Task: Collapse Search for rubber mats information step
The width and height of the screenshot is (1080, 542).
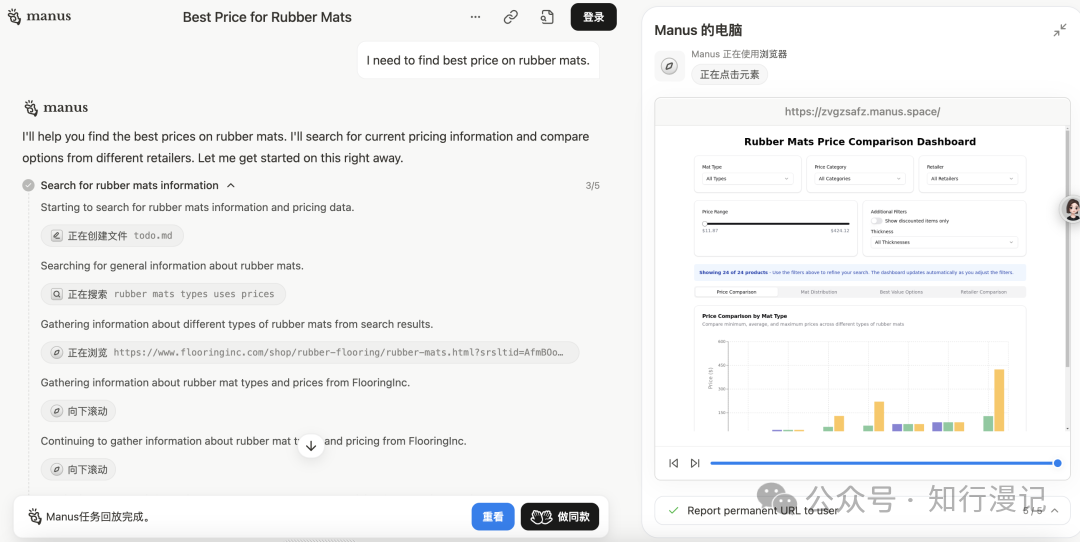Action: click(x=231, y=185)
